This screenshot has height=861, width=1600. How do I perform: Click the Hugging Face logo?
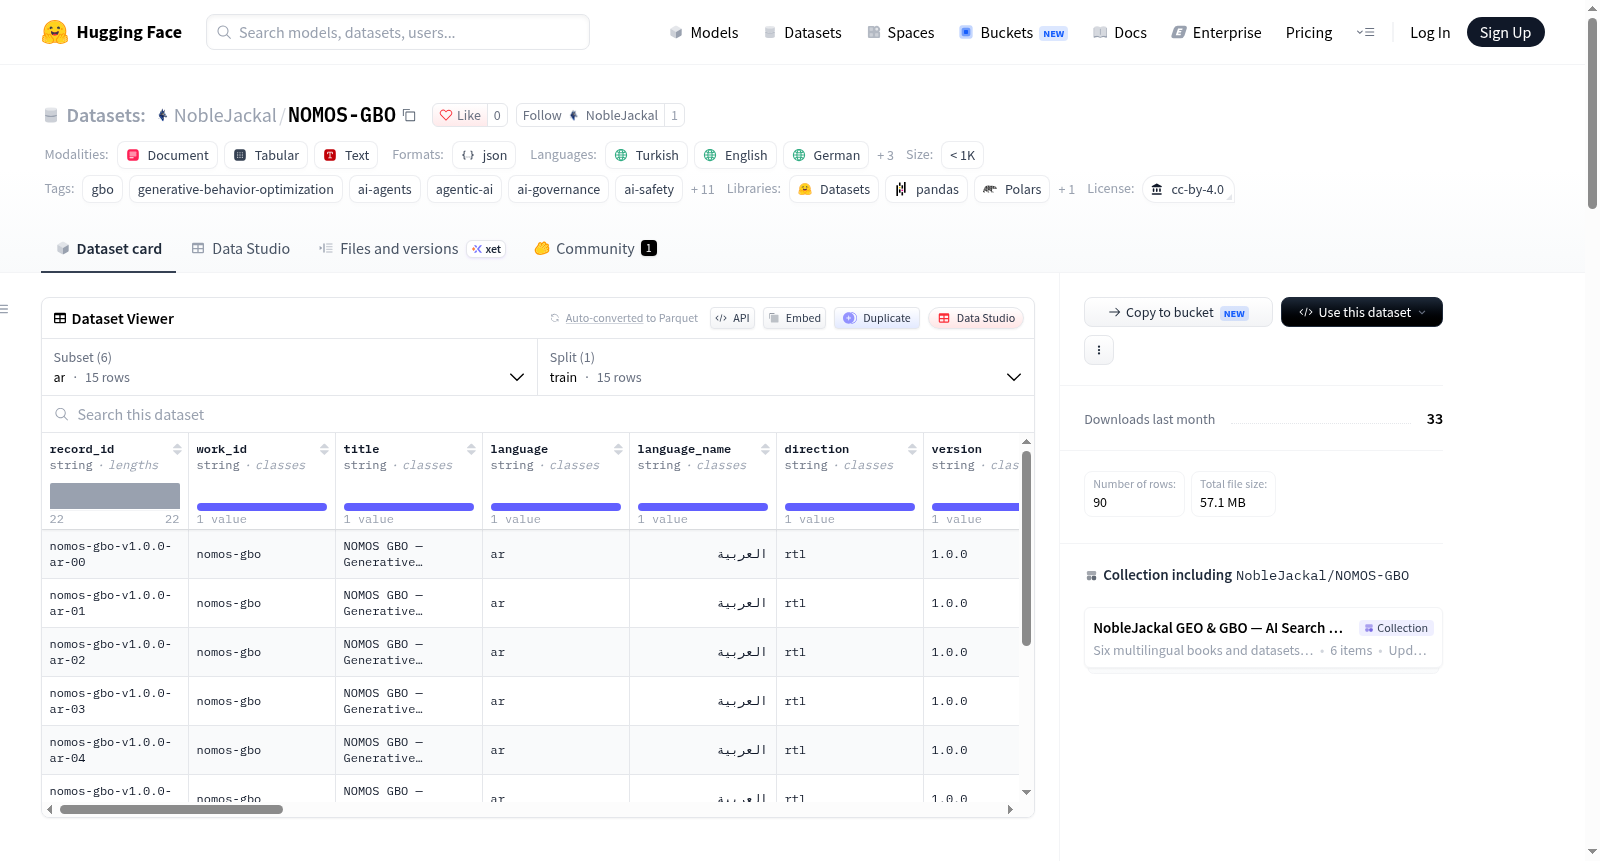(x=112, y=32)
